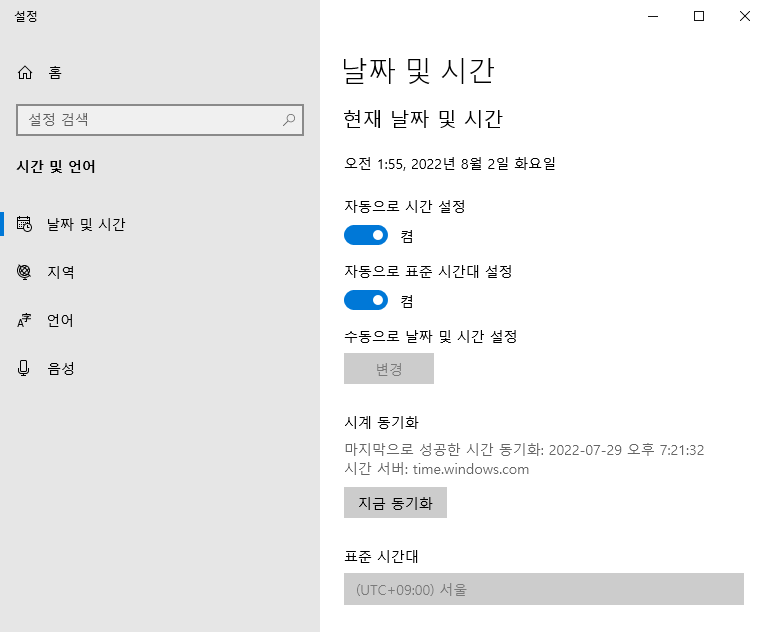The image size is (768, 632).
Task: Click the 시계 동기화 heading
Action: point(382,422)
